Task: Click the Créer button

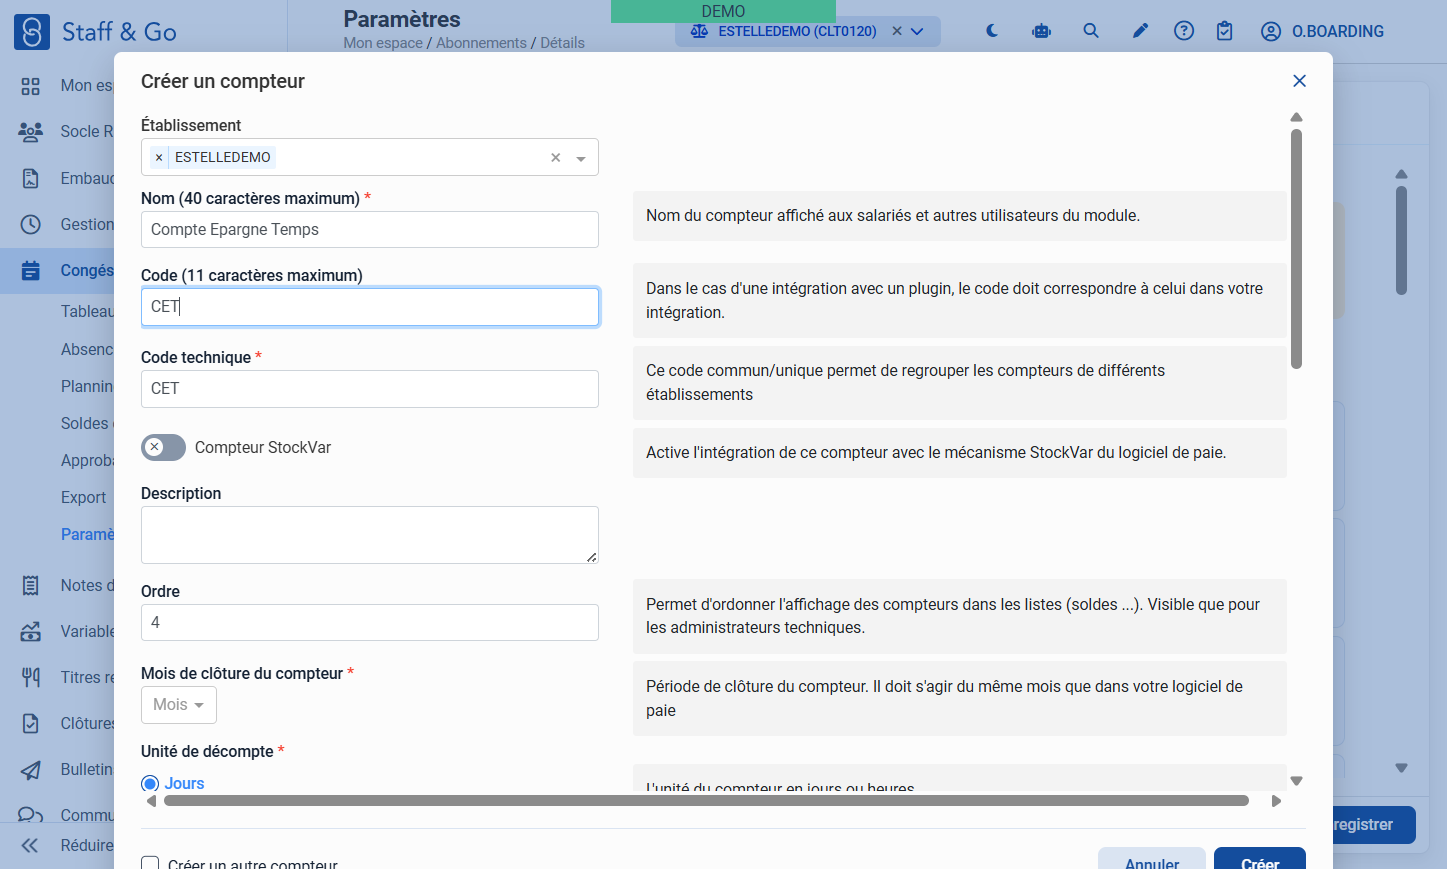Action: tap(1260, 860)
